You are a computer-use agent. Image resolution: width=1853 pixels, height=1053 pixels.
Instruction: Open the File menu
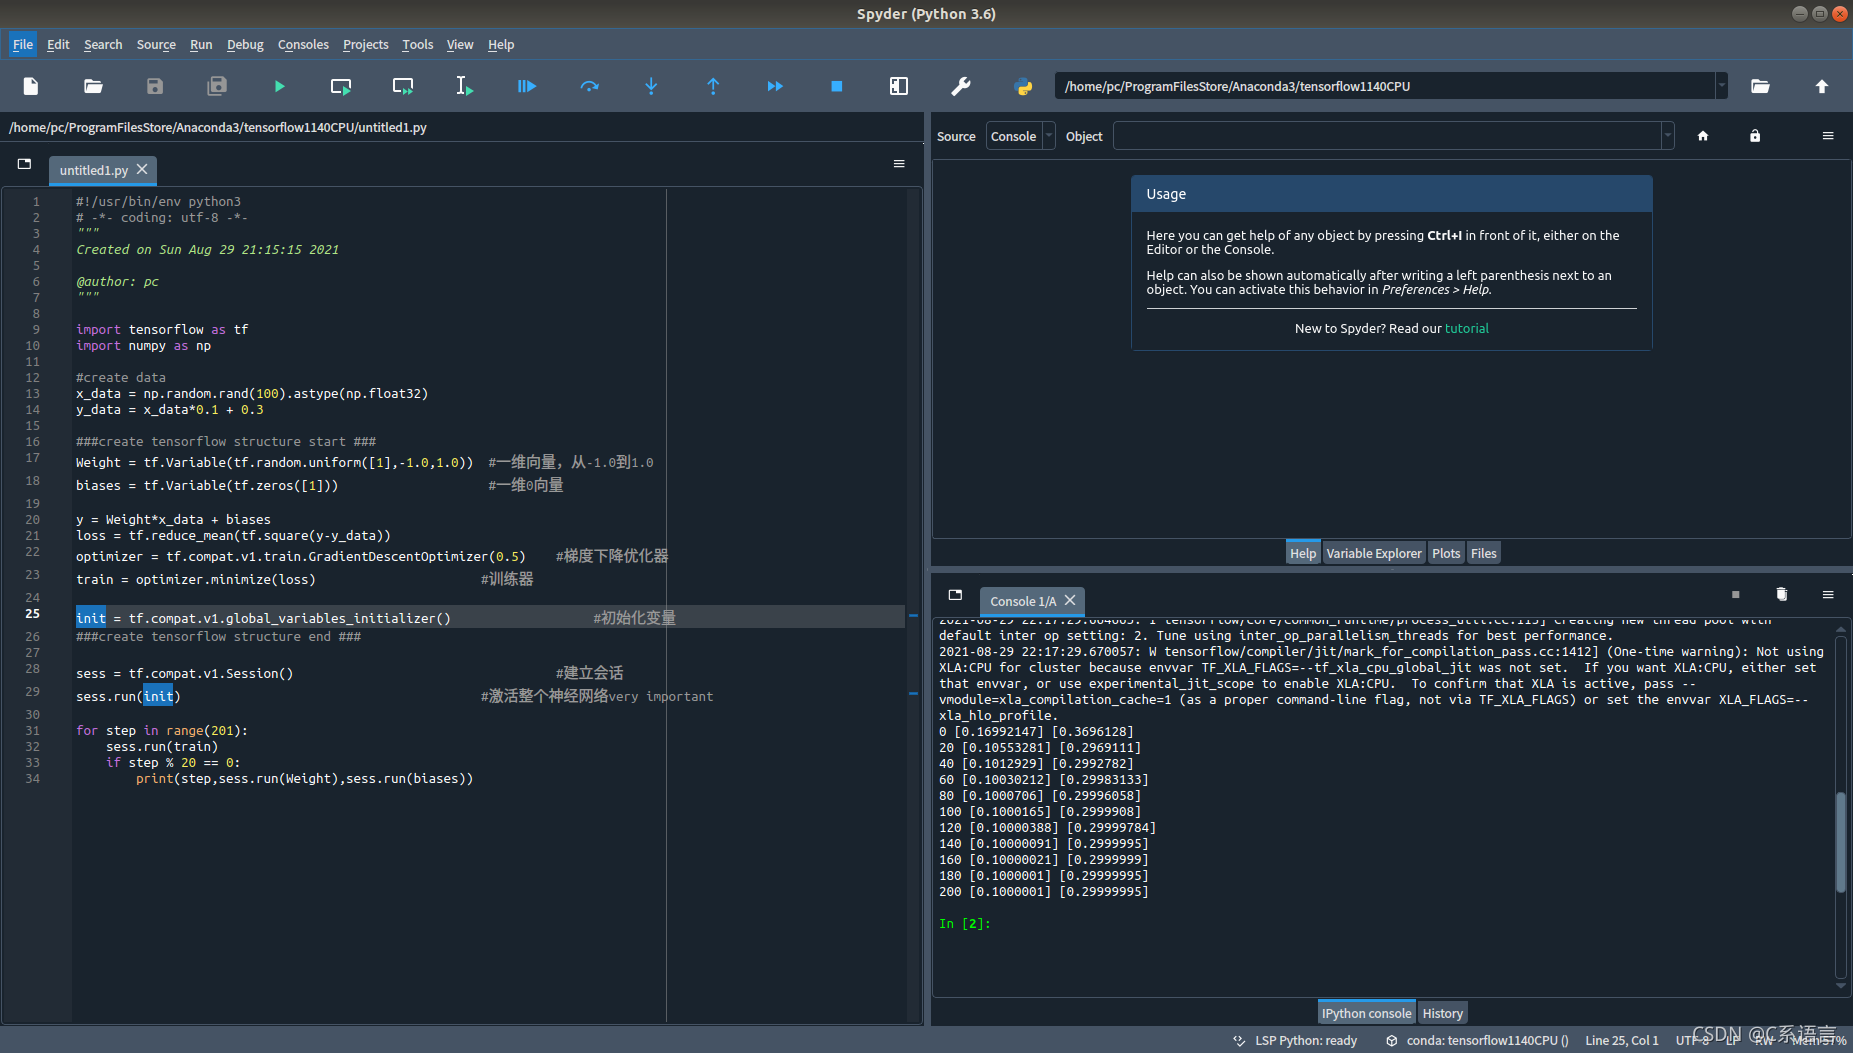pyautogui.click(x=23, y=44)
